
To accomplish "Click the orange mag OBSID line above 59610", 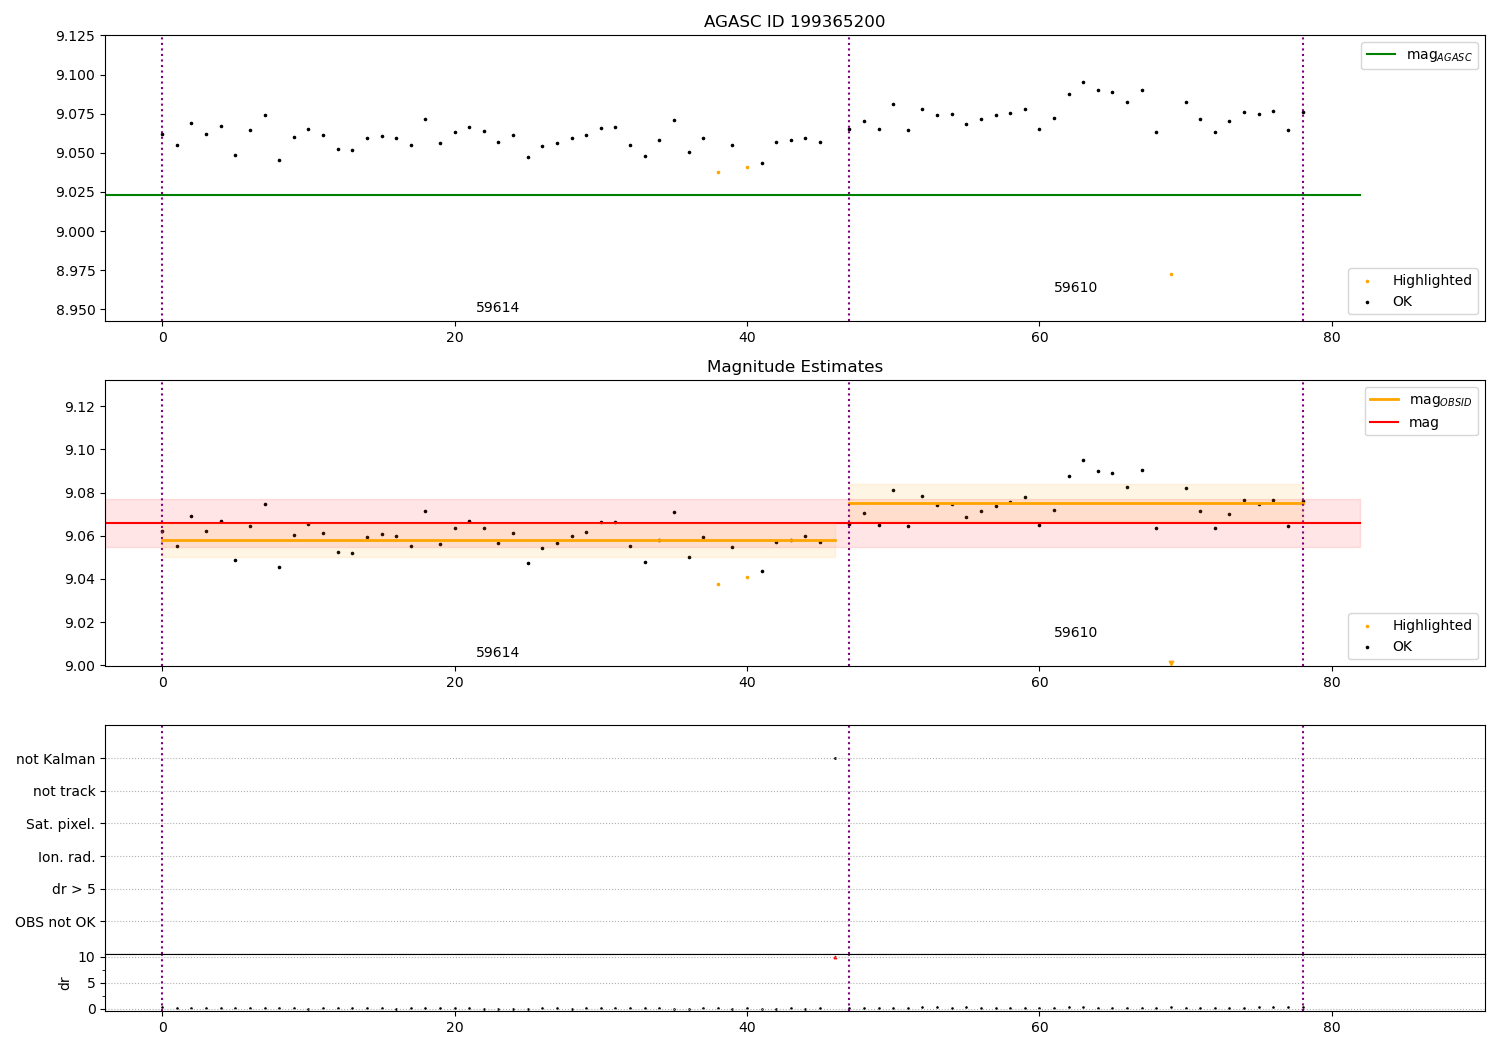I will click(x=1076, y=503).
